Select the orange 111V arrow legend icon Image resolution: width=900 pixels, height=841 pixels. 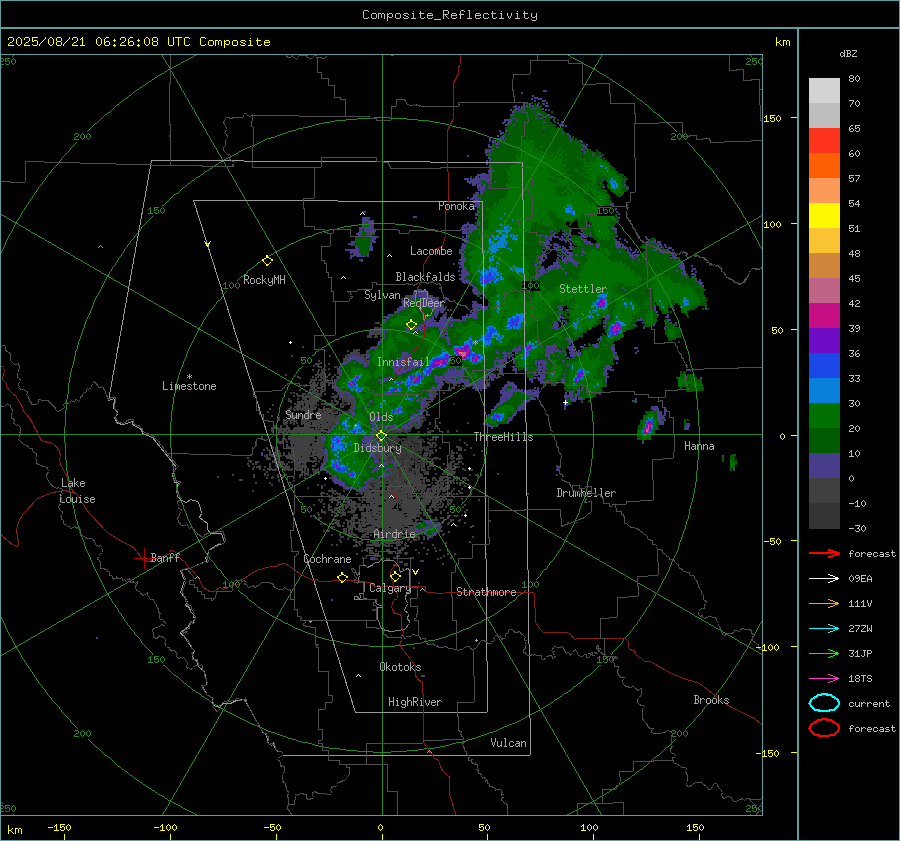pos(824,603)
